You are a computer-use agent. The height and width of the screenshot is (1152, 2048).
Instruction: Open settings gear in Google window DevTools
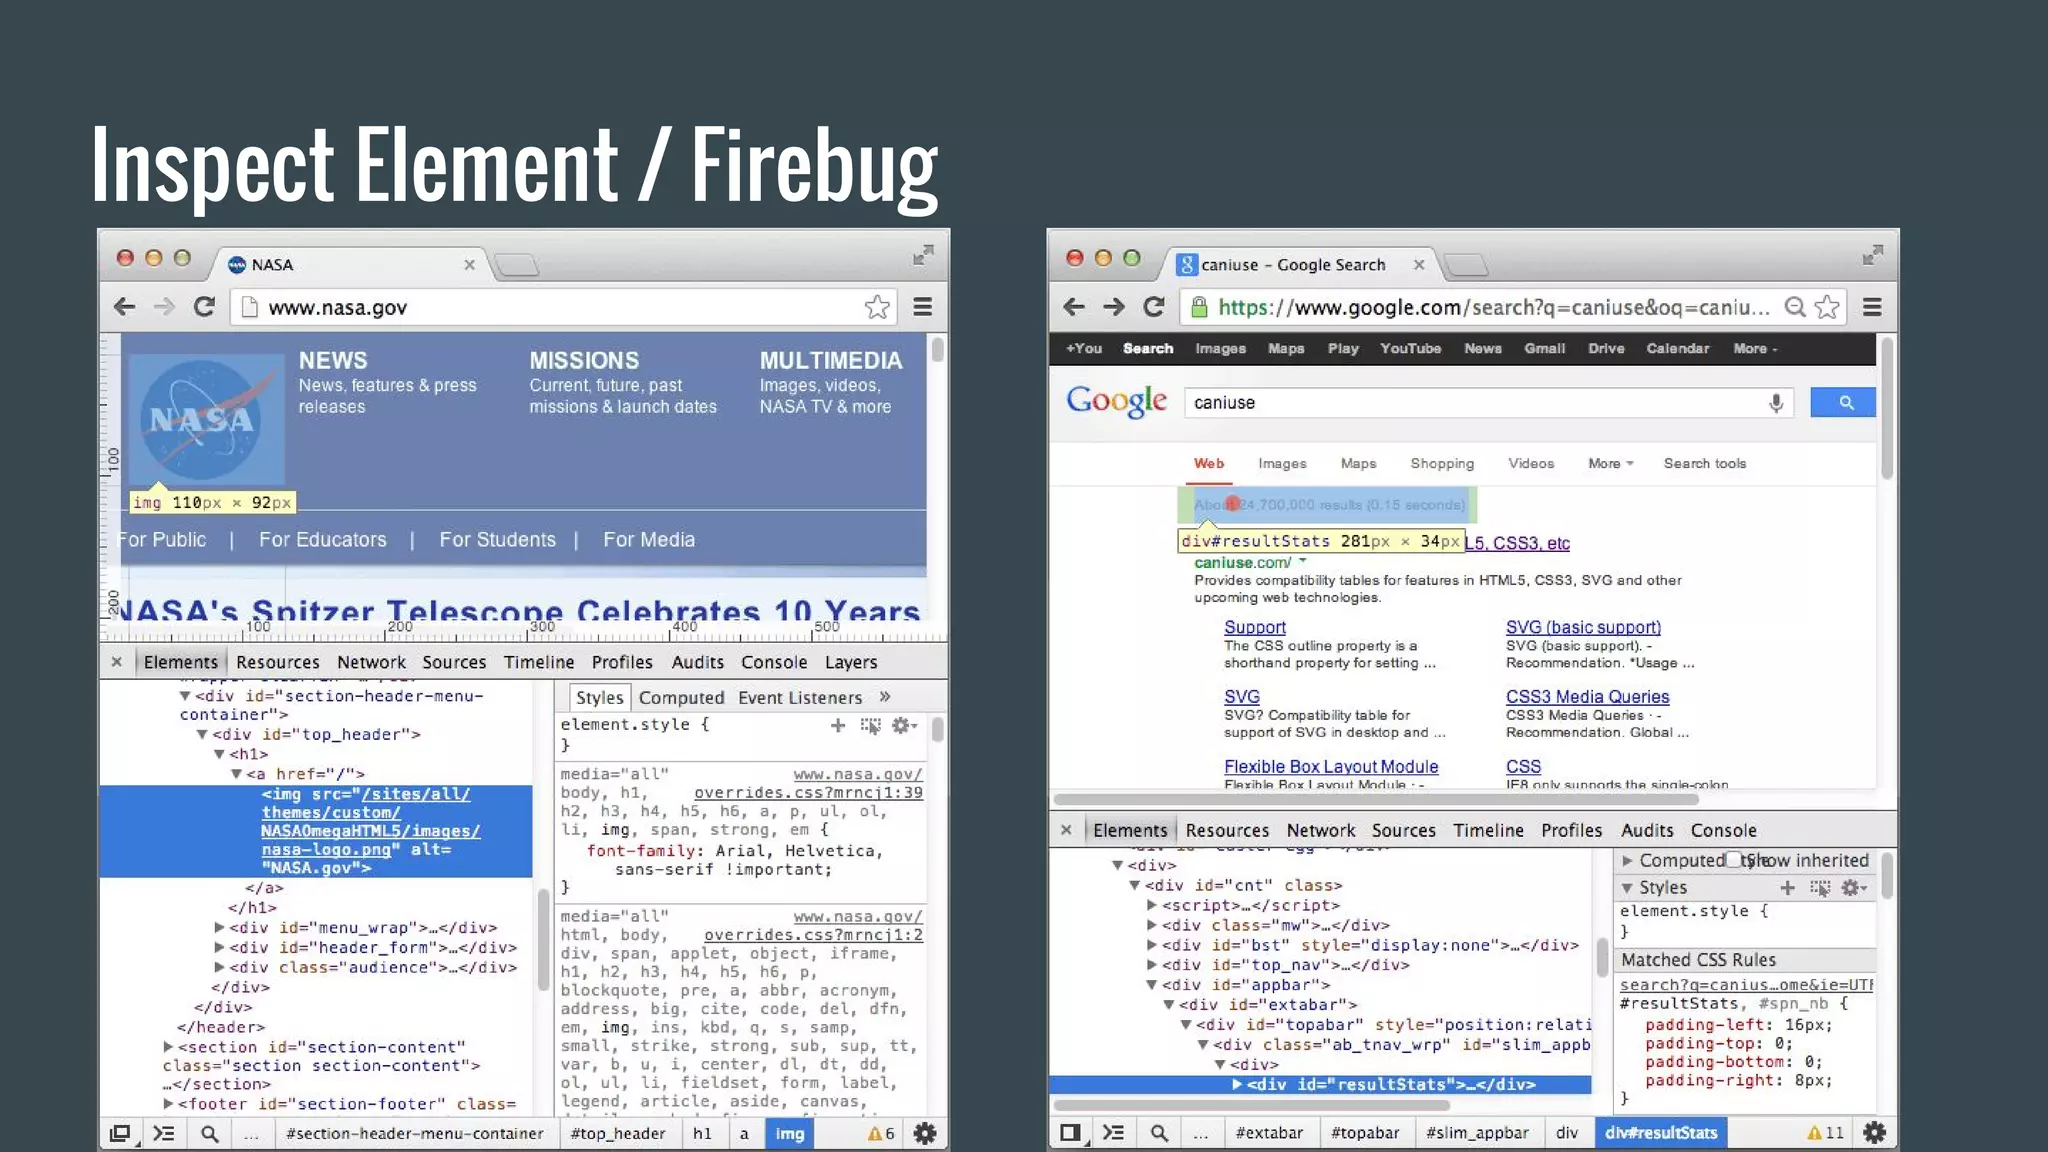point(1874,1133)
